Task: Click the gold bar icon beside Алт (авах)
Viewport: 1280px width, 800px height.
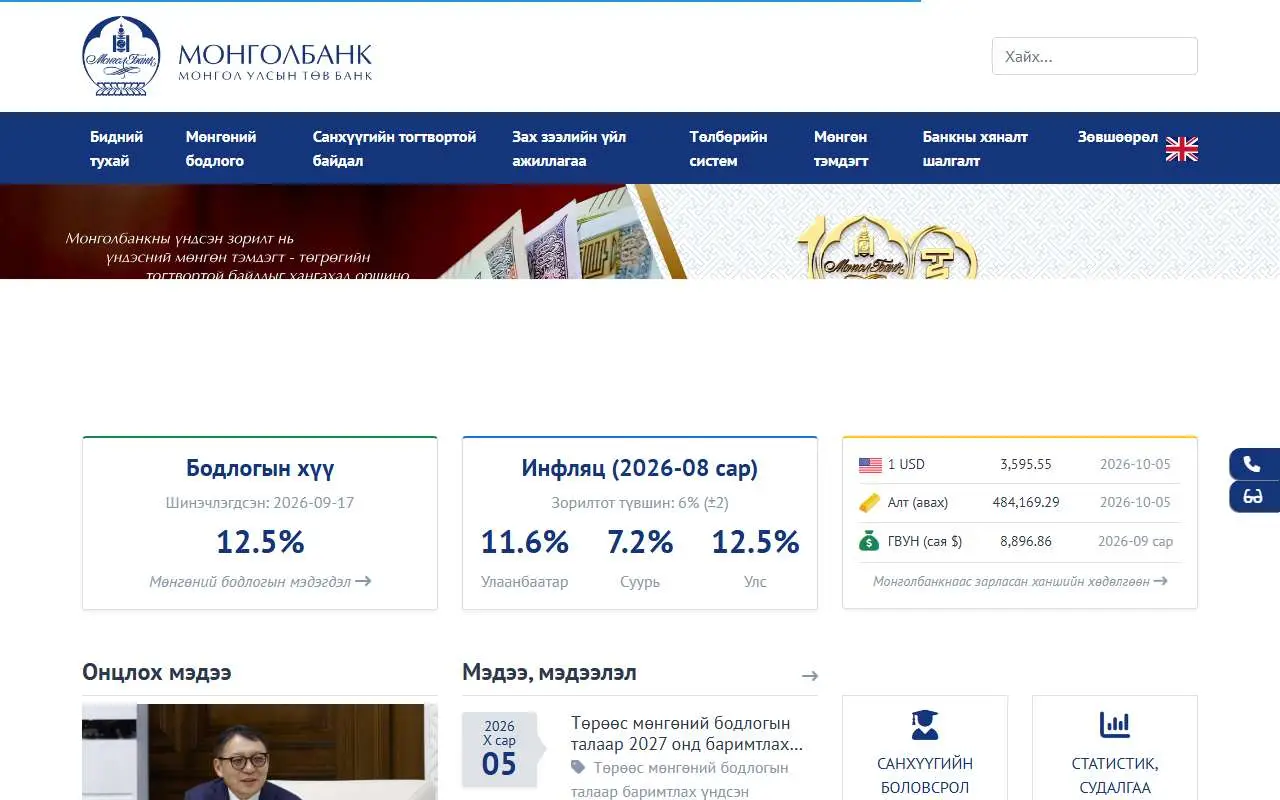Action: (870, 502)
